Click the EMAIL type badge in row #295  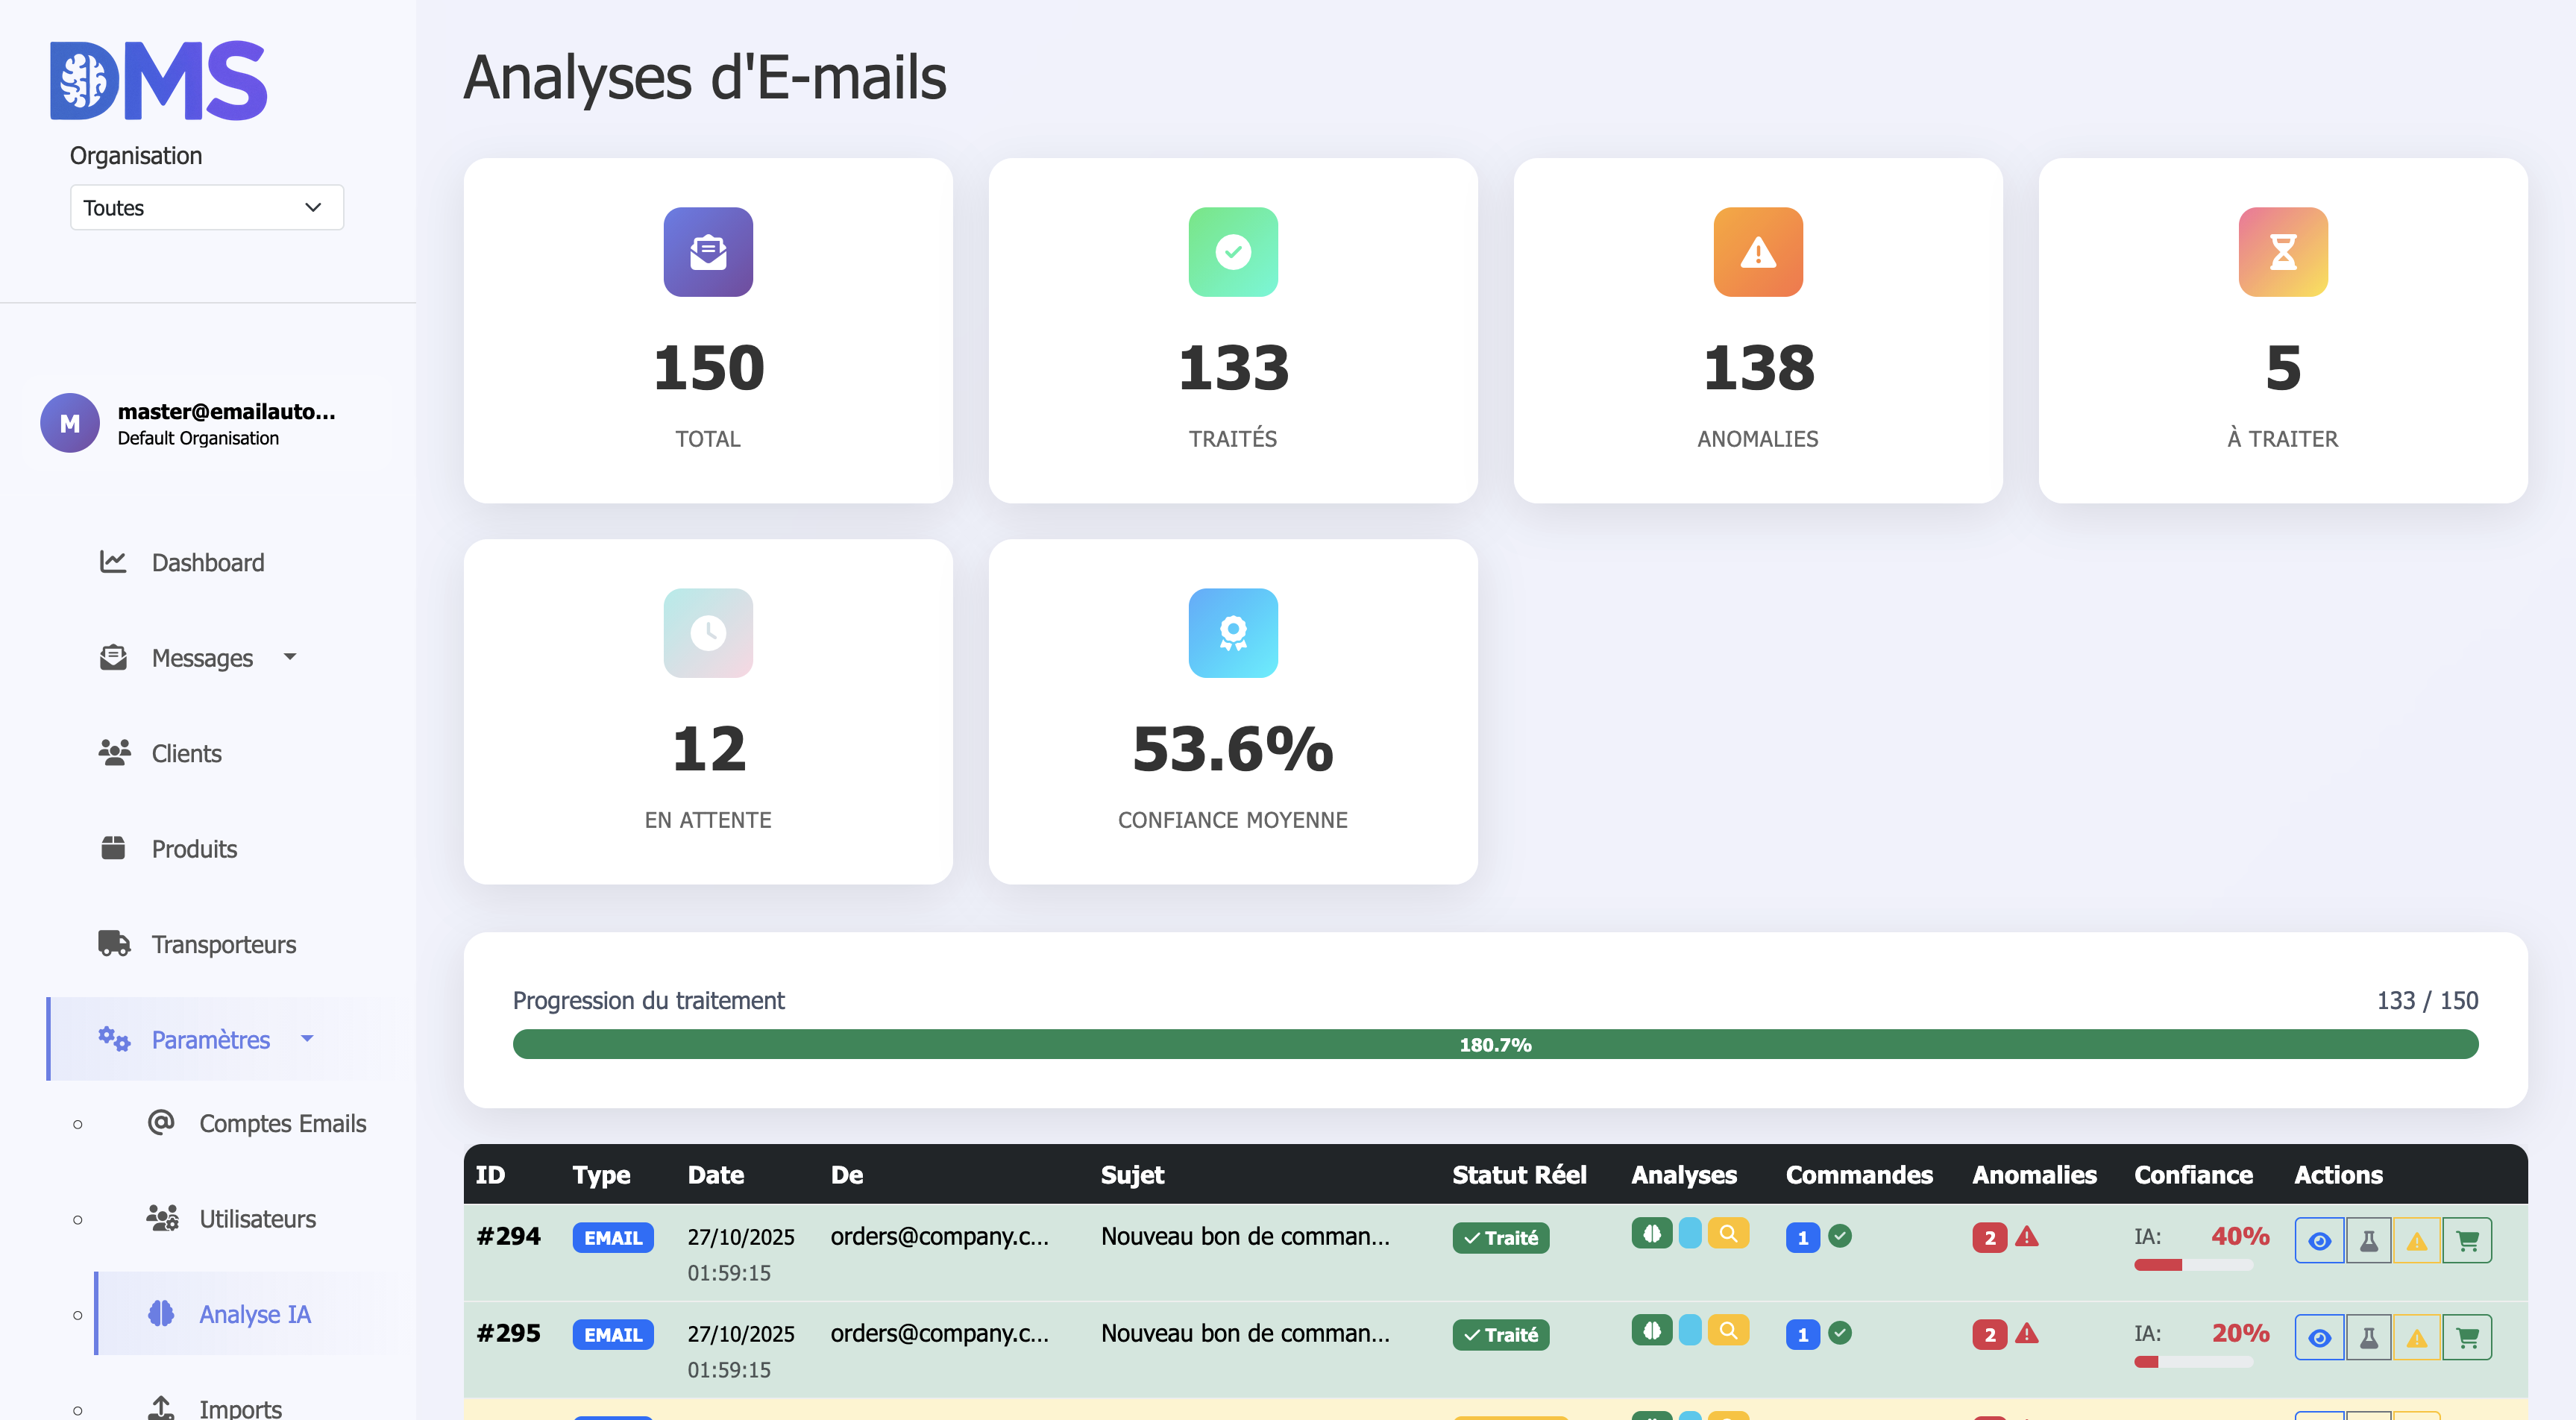click(x=612, y=1334)
